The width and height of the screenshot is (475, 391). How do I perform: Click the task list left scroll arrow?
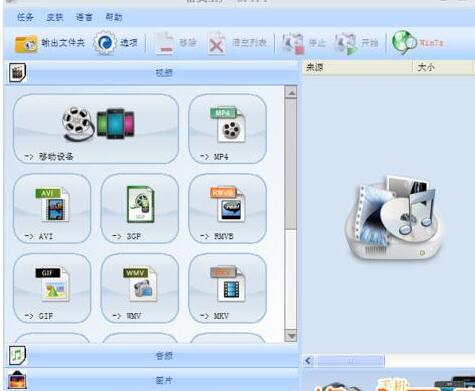pyautogui.click(x=308, y=361)
